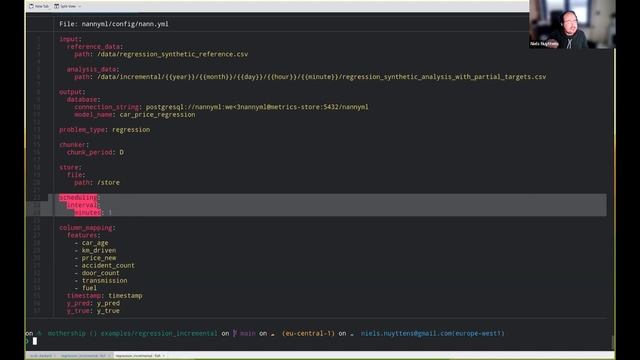
Task: Click the 'accident_count' feature entry
Action: (108, 266)
